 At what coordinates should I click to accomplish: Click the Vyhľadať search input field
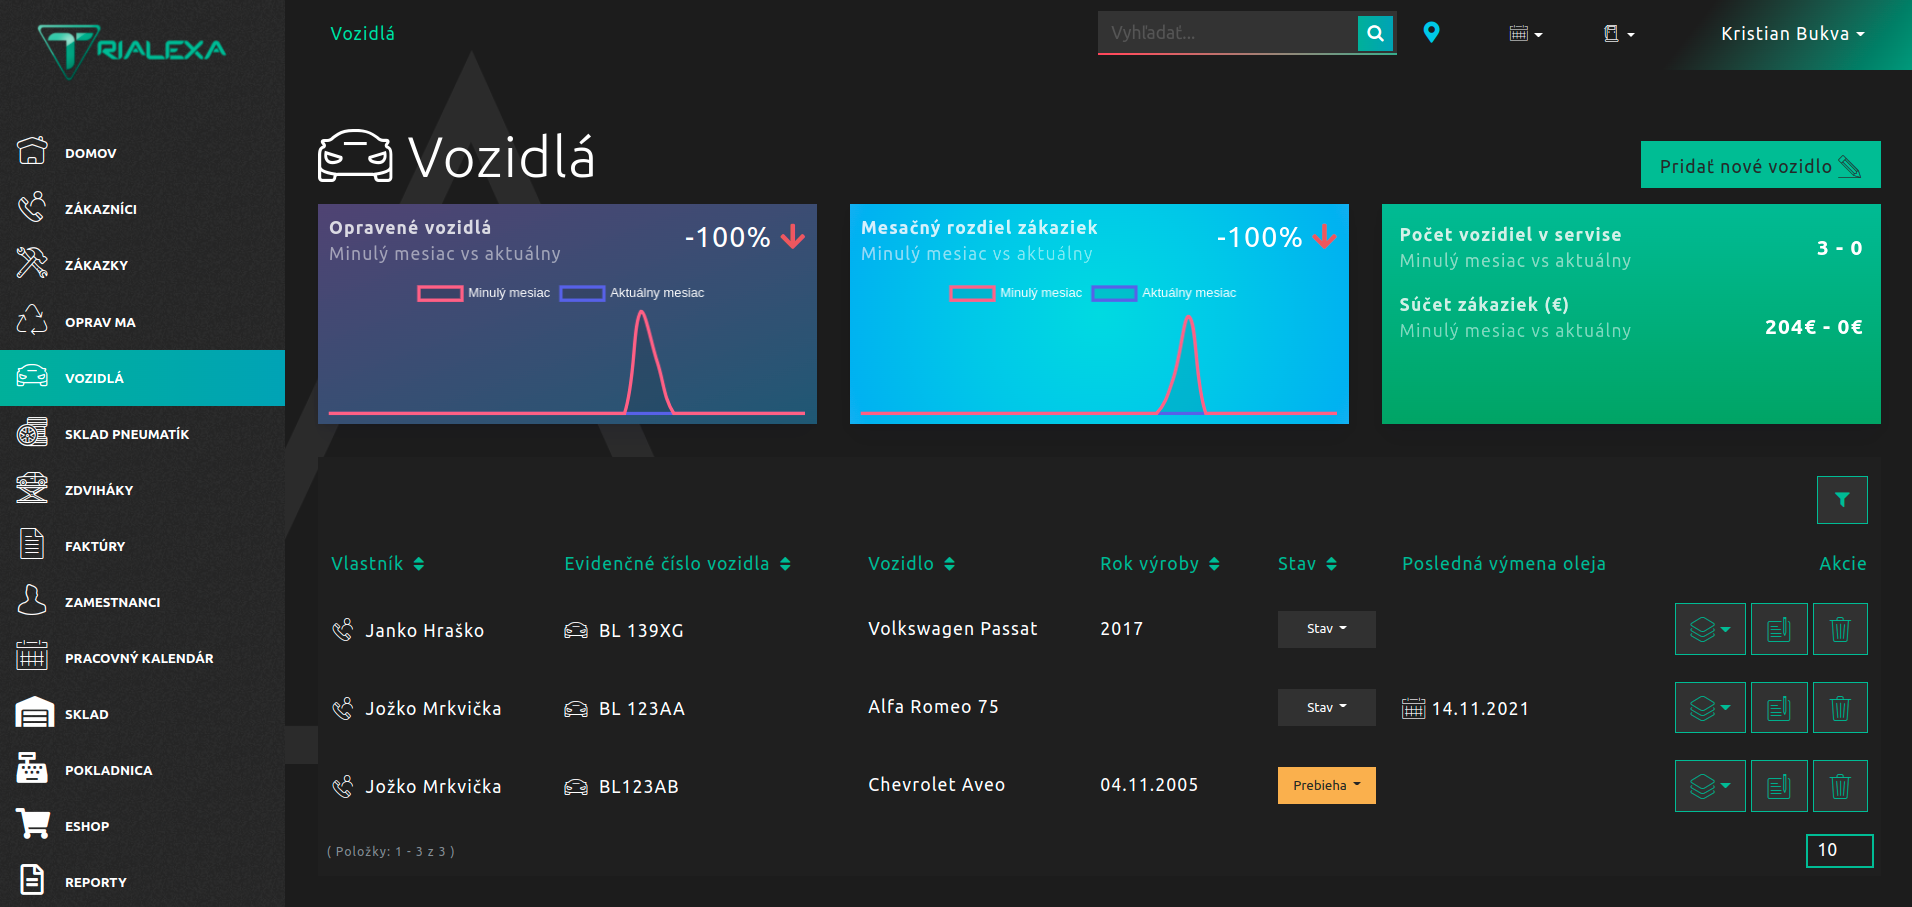point(1227,33)
